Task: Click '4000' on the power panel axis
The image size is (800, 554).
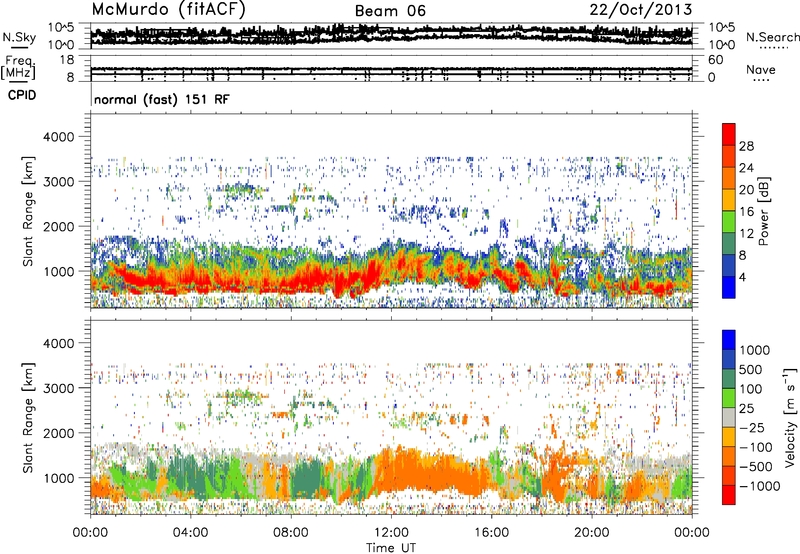Action: pyautogui.click(x=59, y=137)
